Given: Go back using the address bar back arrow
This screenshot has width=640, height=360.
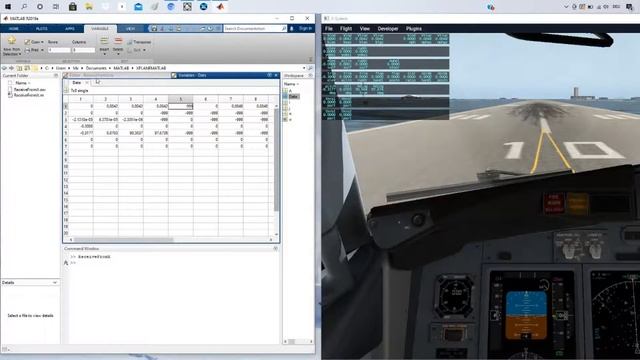Looking at the screenshot, I should click(5, 68).
